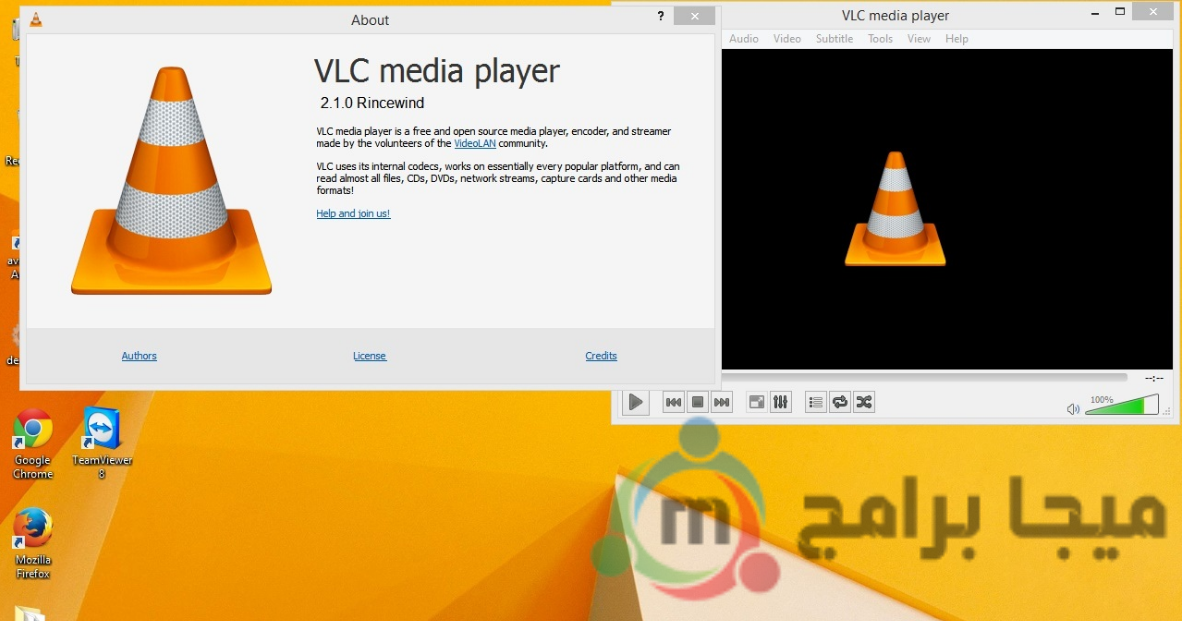
Task: Close the About dialog
Action: (x=694, y=16)
